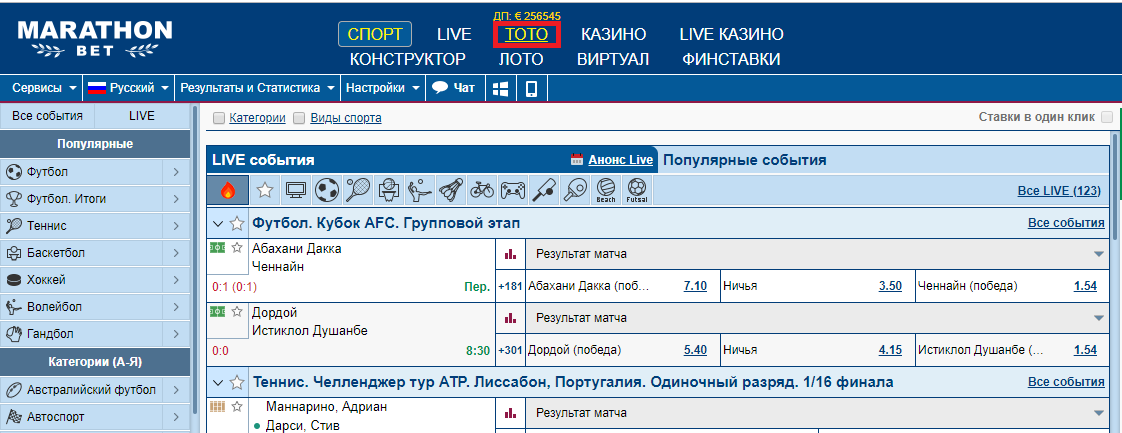Viewport: 1122px width, 433px height.
Task: Open the Marathon Bet logo home
Action: point(94,38)
